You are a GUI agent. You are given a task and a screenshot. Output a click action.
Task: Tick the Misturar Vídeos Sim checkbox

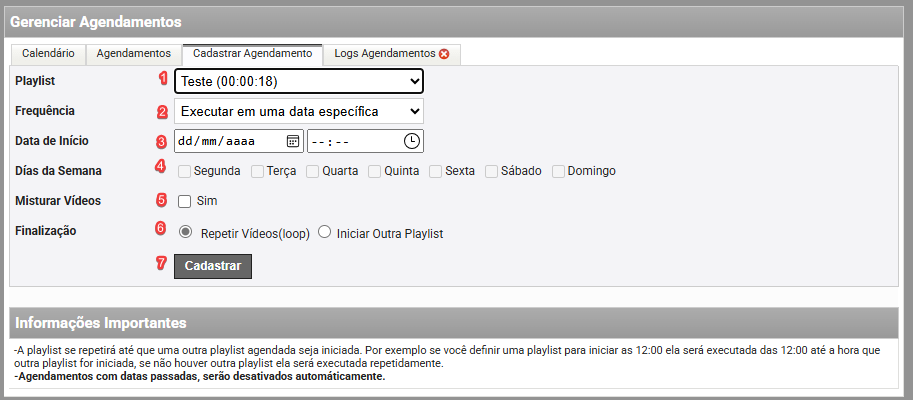[184, 201]
